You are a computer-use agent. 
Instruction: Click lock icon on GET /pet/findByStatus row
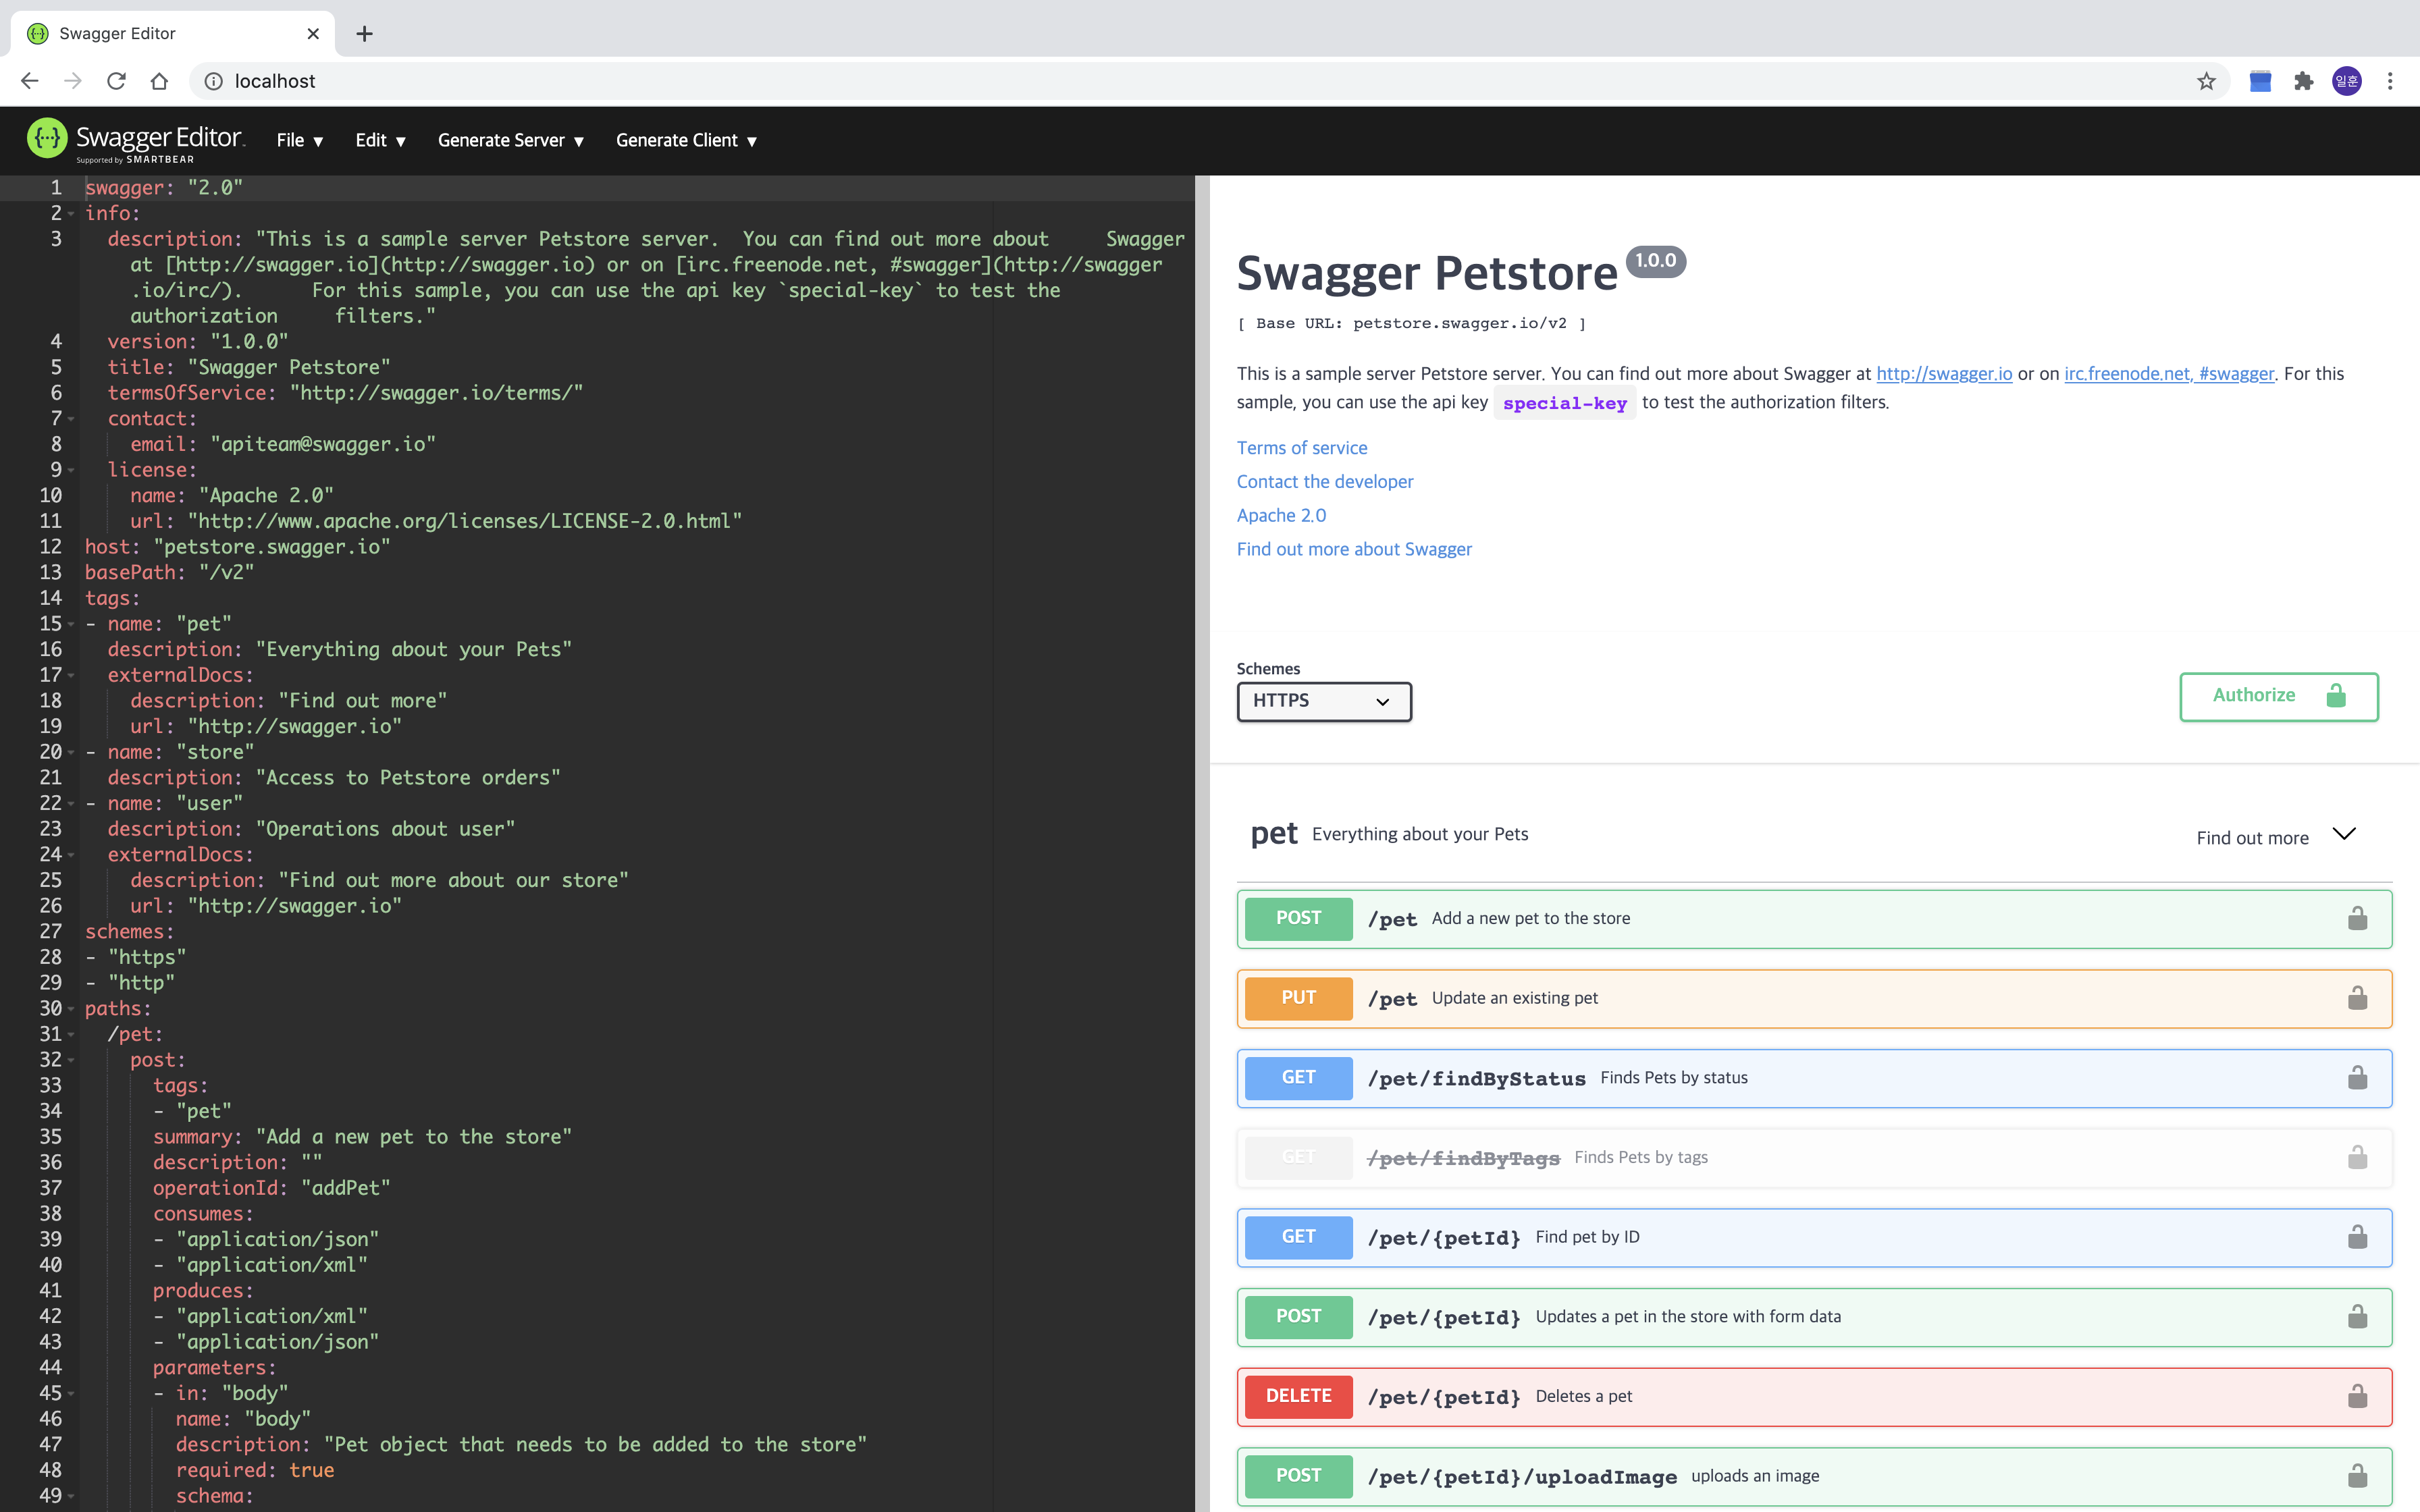pos(2357,1077)
